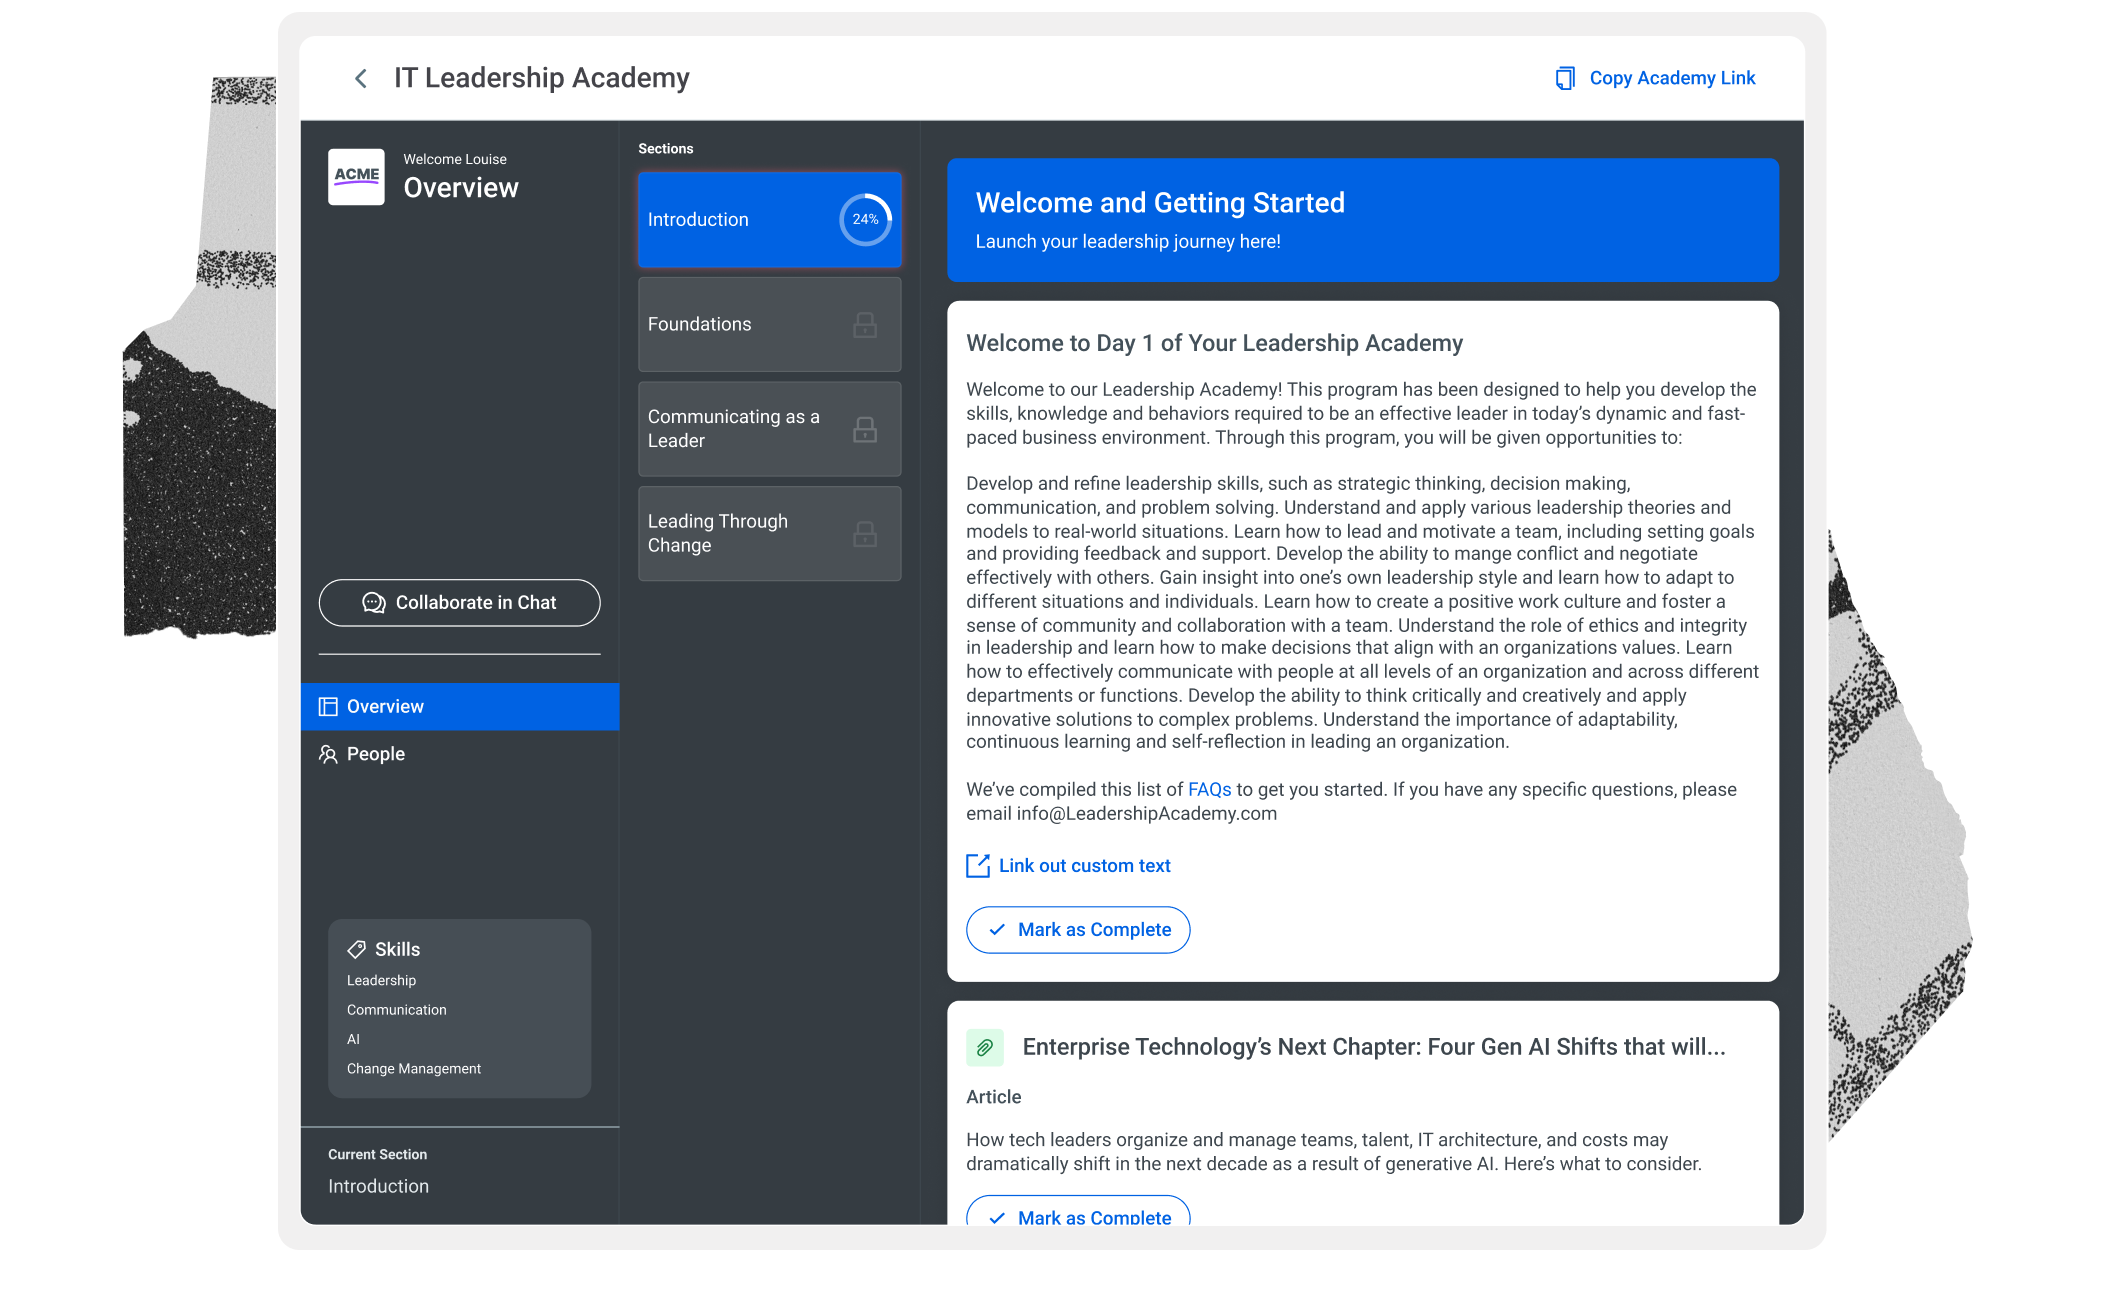This screenshot has height=1294, width=2104.
Task: Open the Enterprise Technology's Next Chapter article
Action: tap(1374, 1047)
